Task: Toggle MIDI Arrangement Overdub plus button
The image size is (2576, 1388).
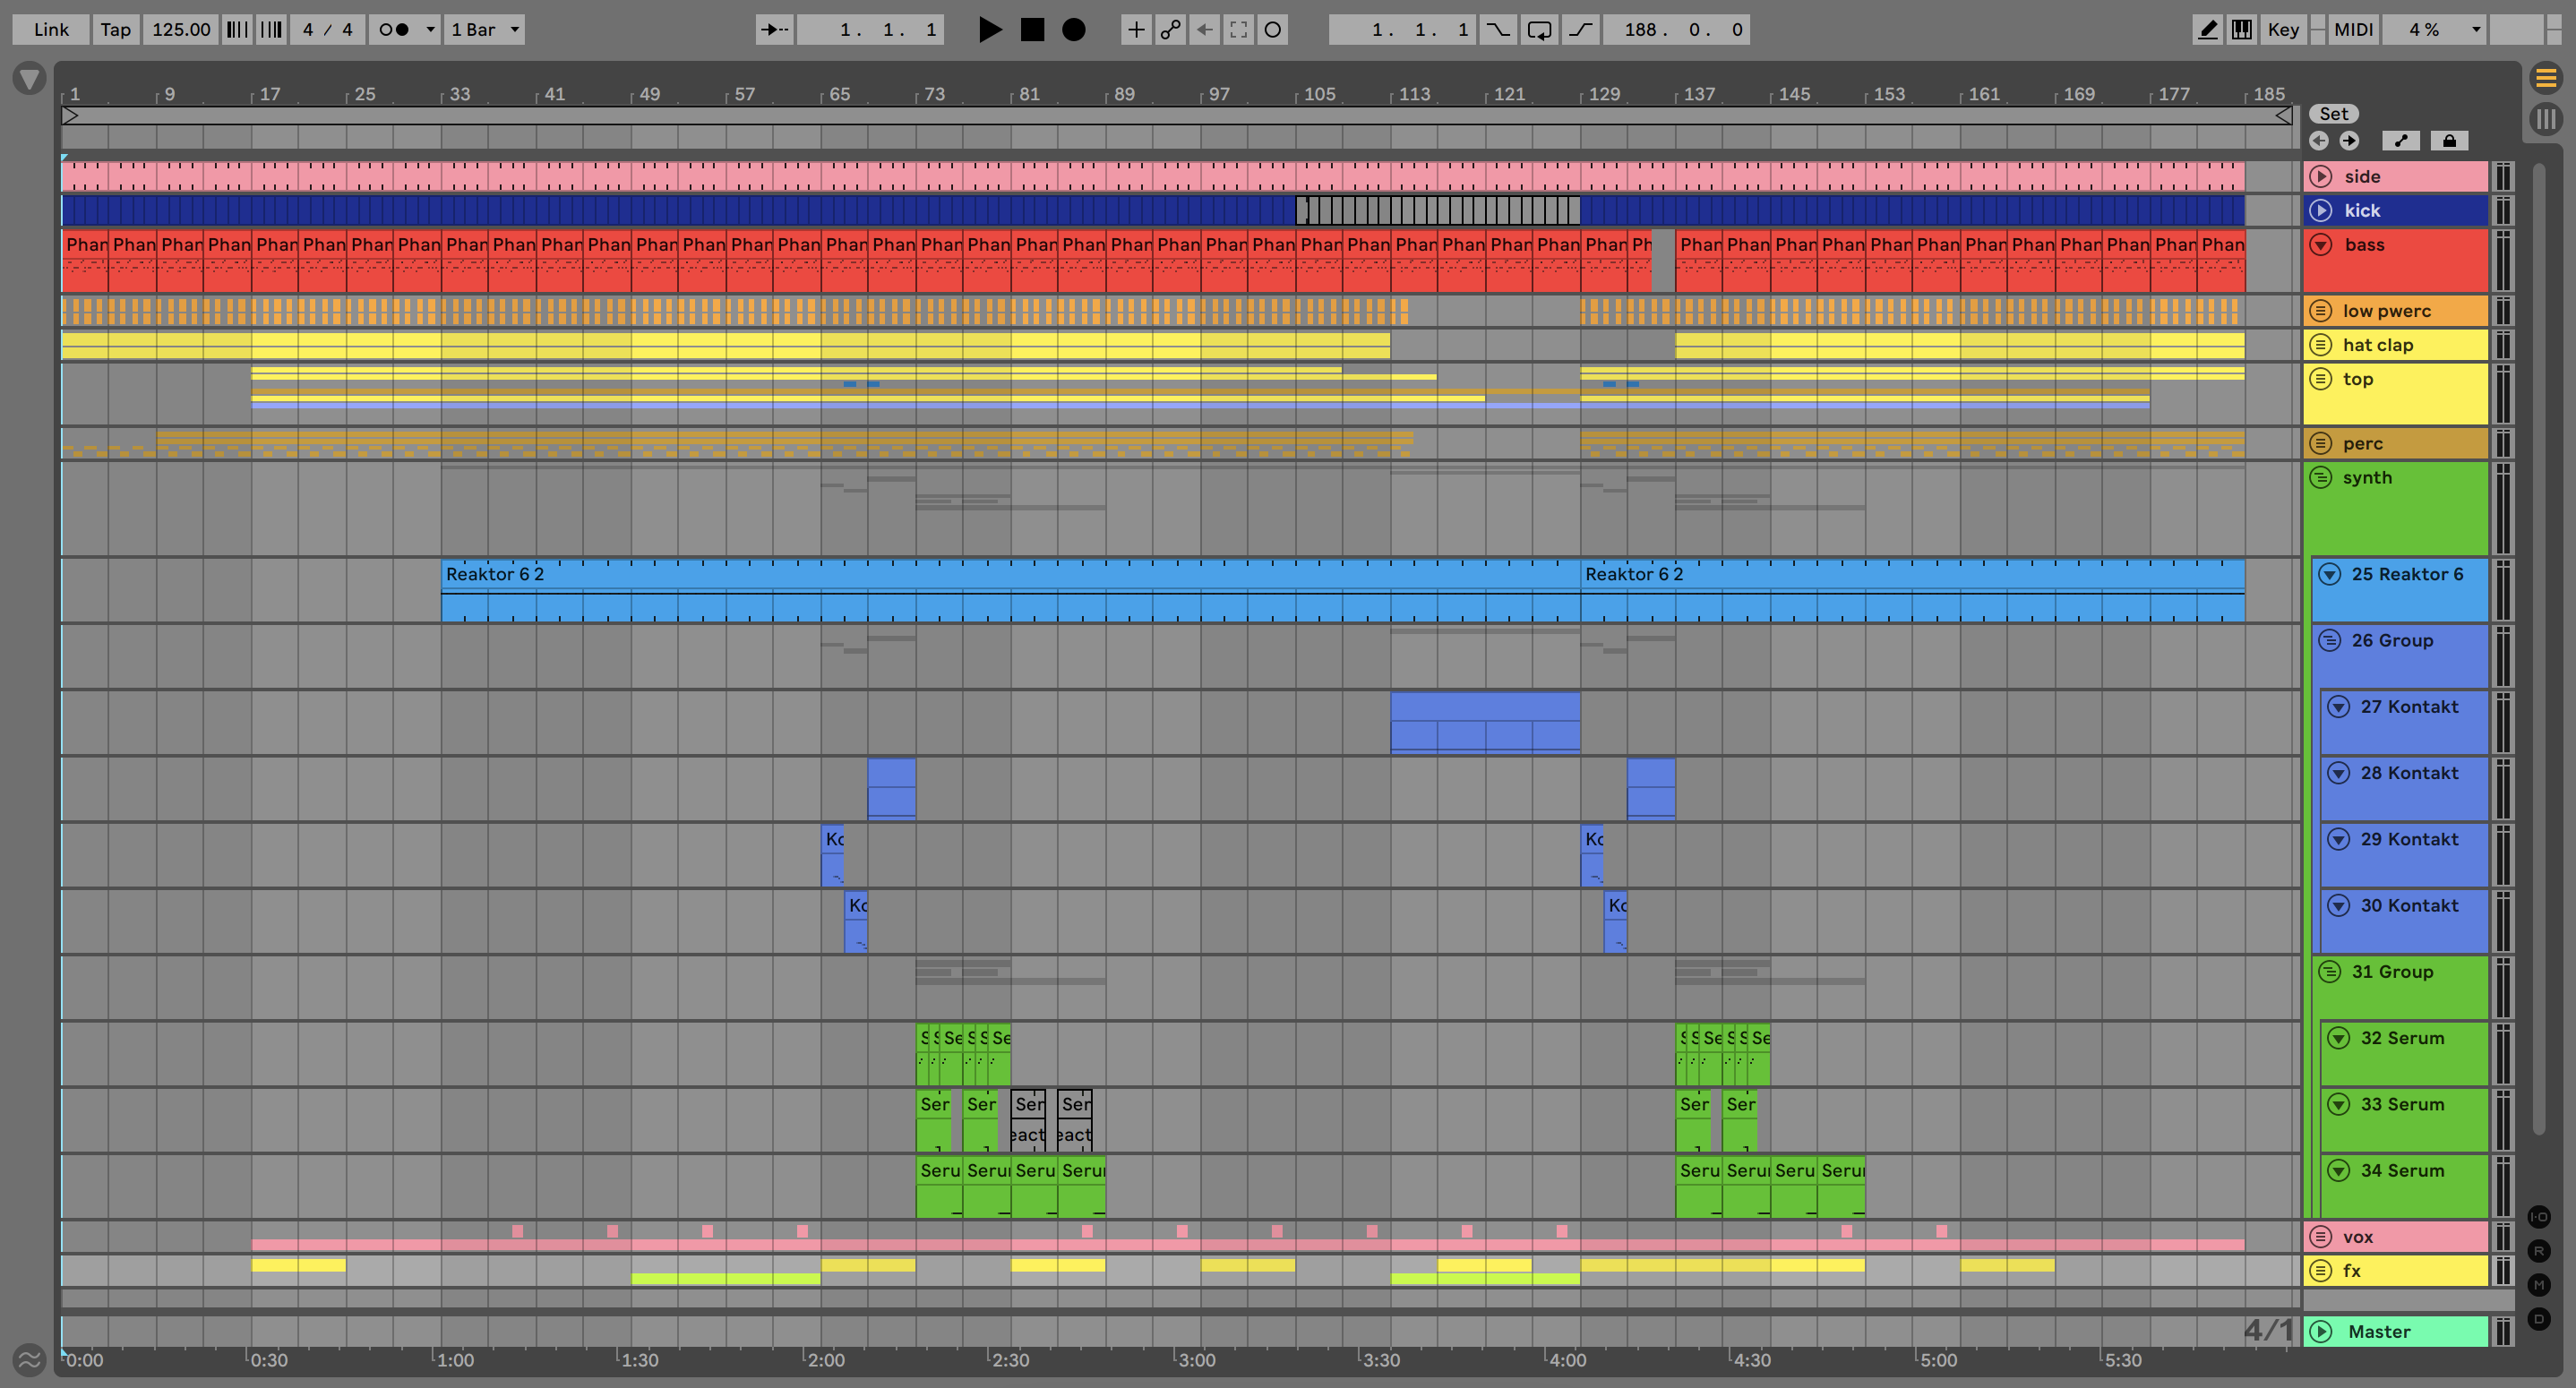Action: coord(1136,29)
